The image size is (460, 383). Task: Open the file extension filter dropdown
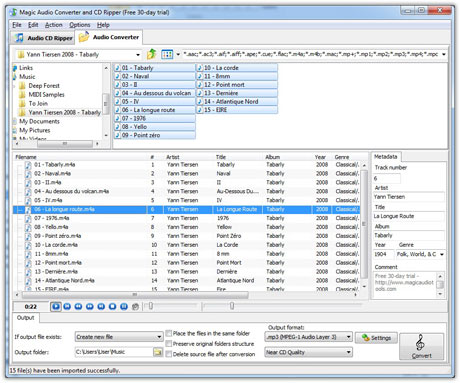444,54
